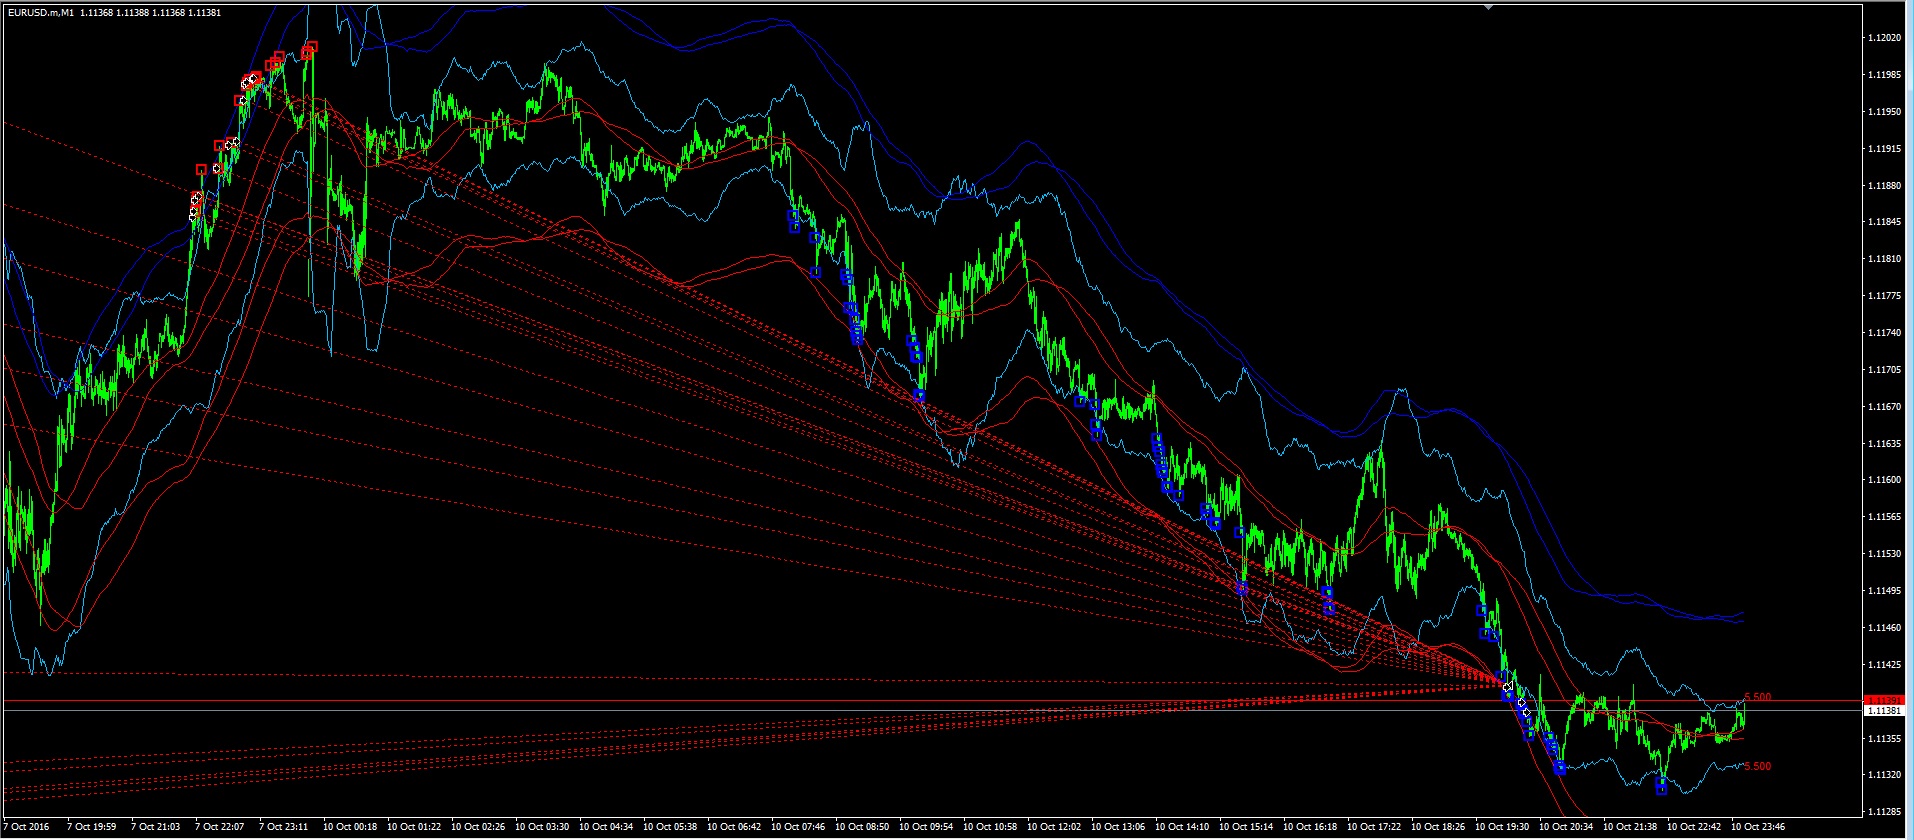The image size is (1914, 840).
Task: Click the 1.11915 price scale label
Action: tap(1884, 149)
